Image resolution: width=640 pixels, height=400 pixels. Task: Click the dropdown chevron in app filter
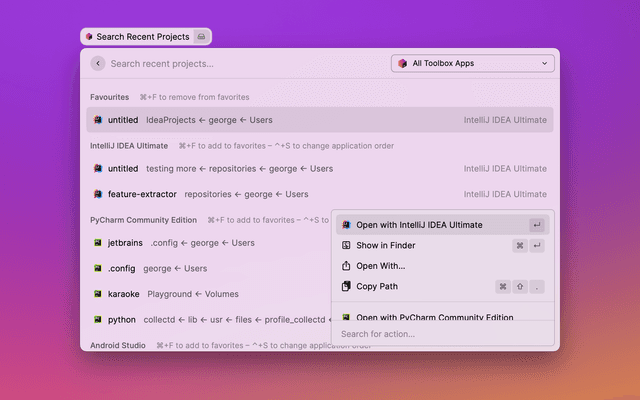pyautogui.click(x=545, y=63)
